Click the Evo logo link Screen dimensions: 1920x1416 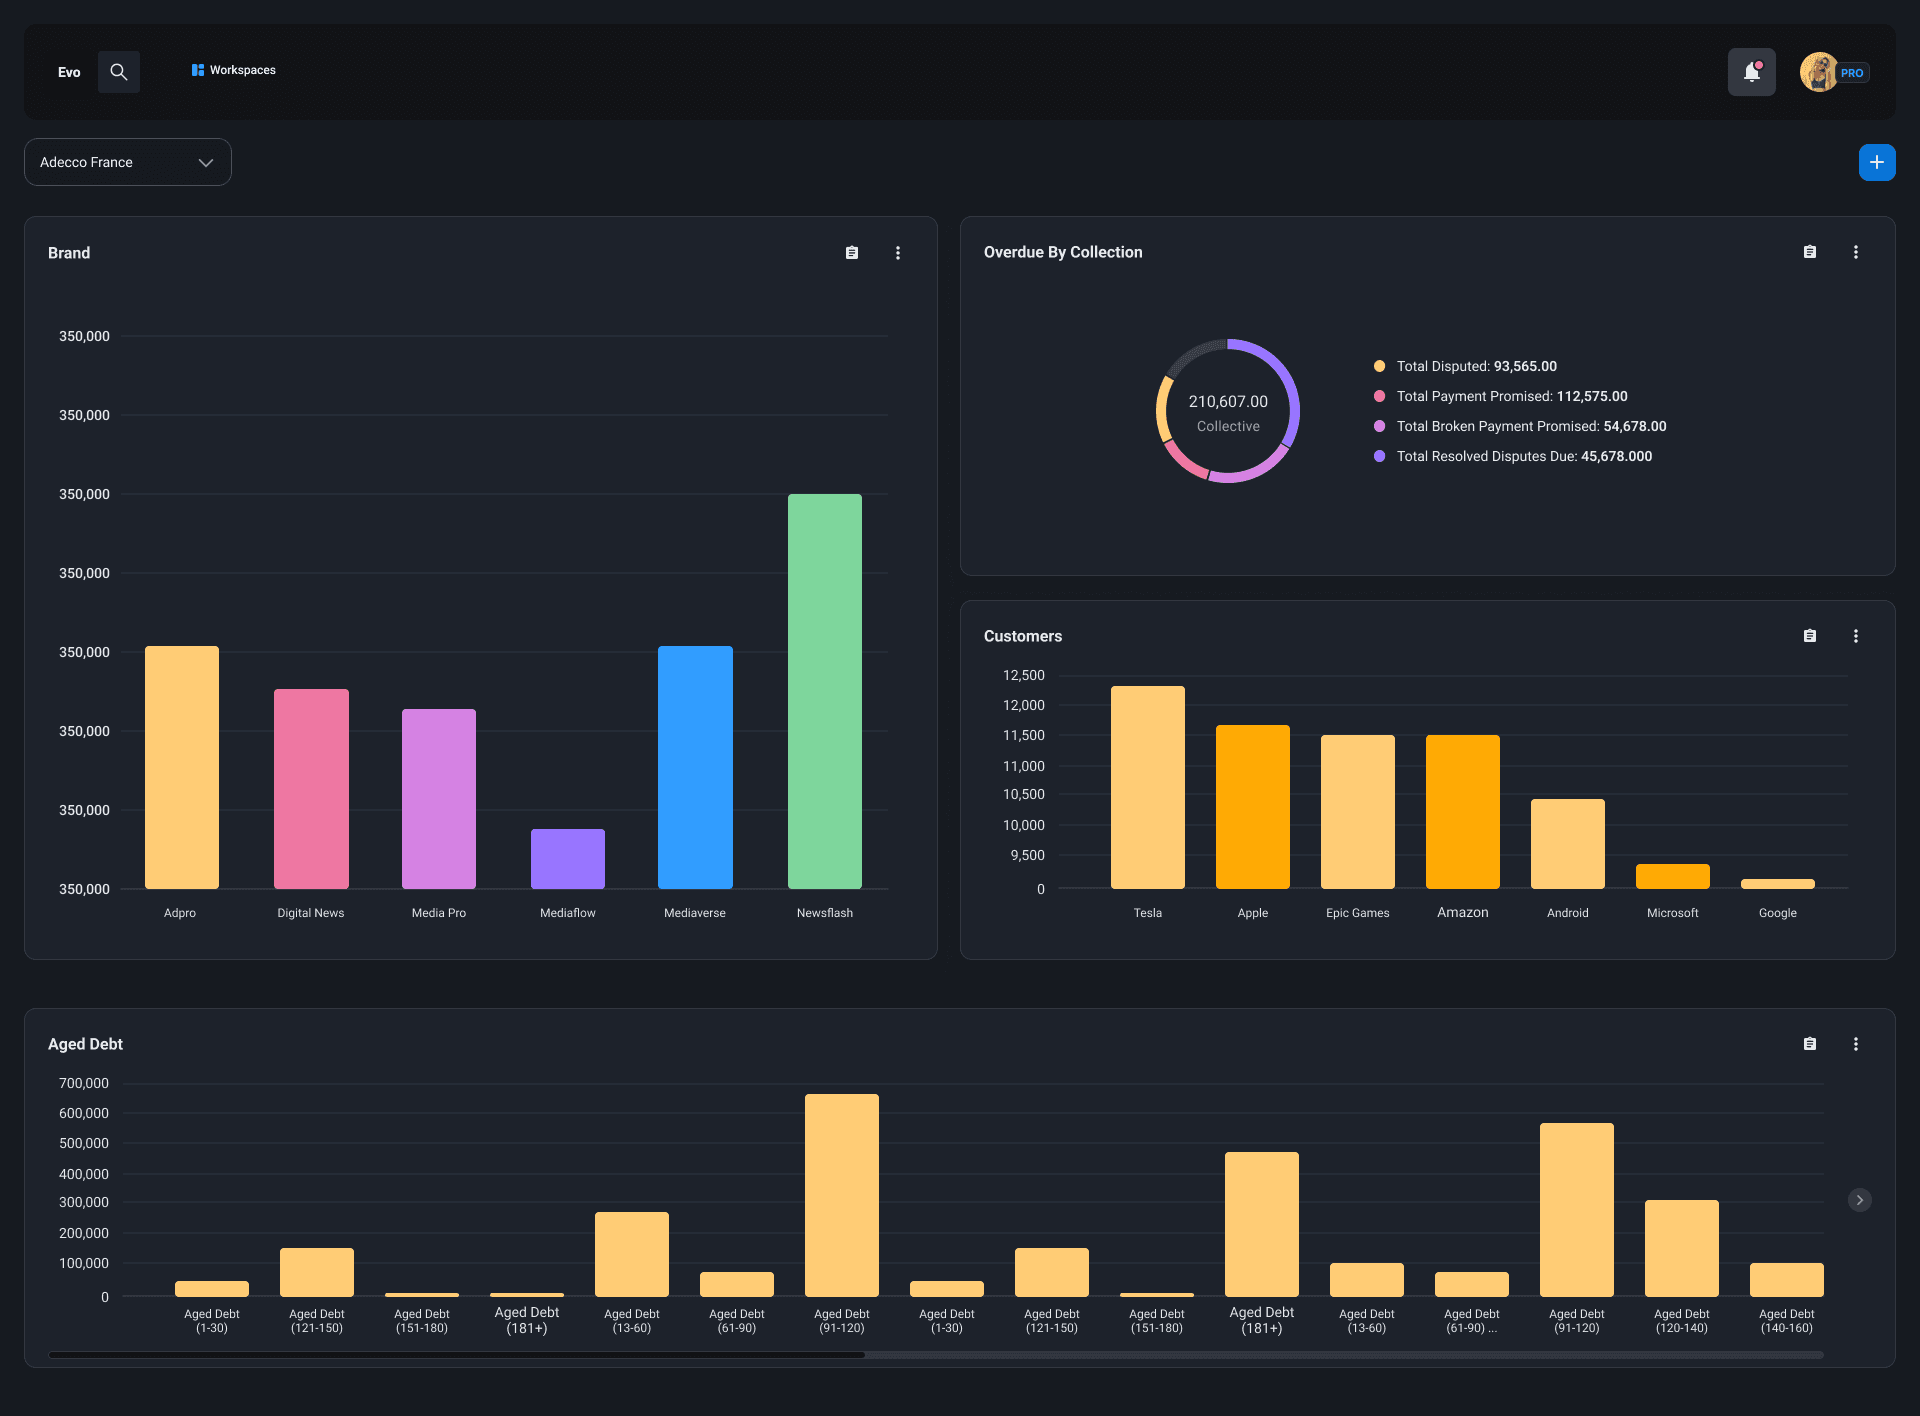(69, 72)
